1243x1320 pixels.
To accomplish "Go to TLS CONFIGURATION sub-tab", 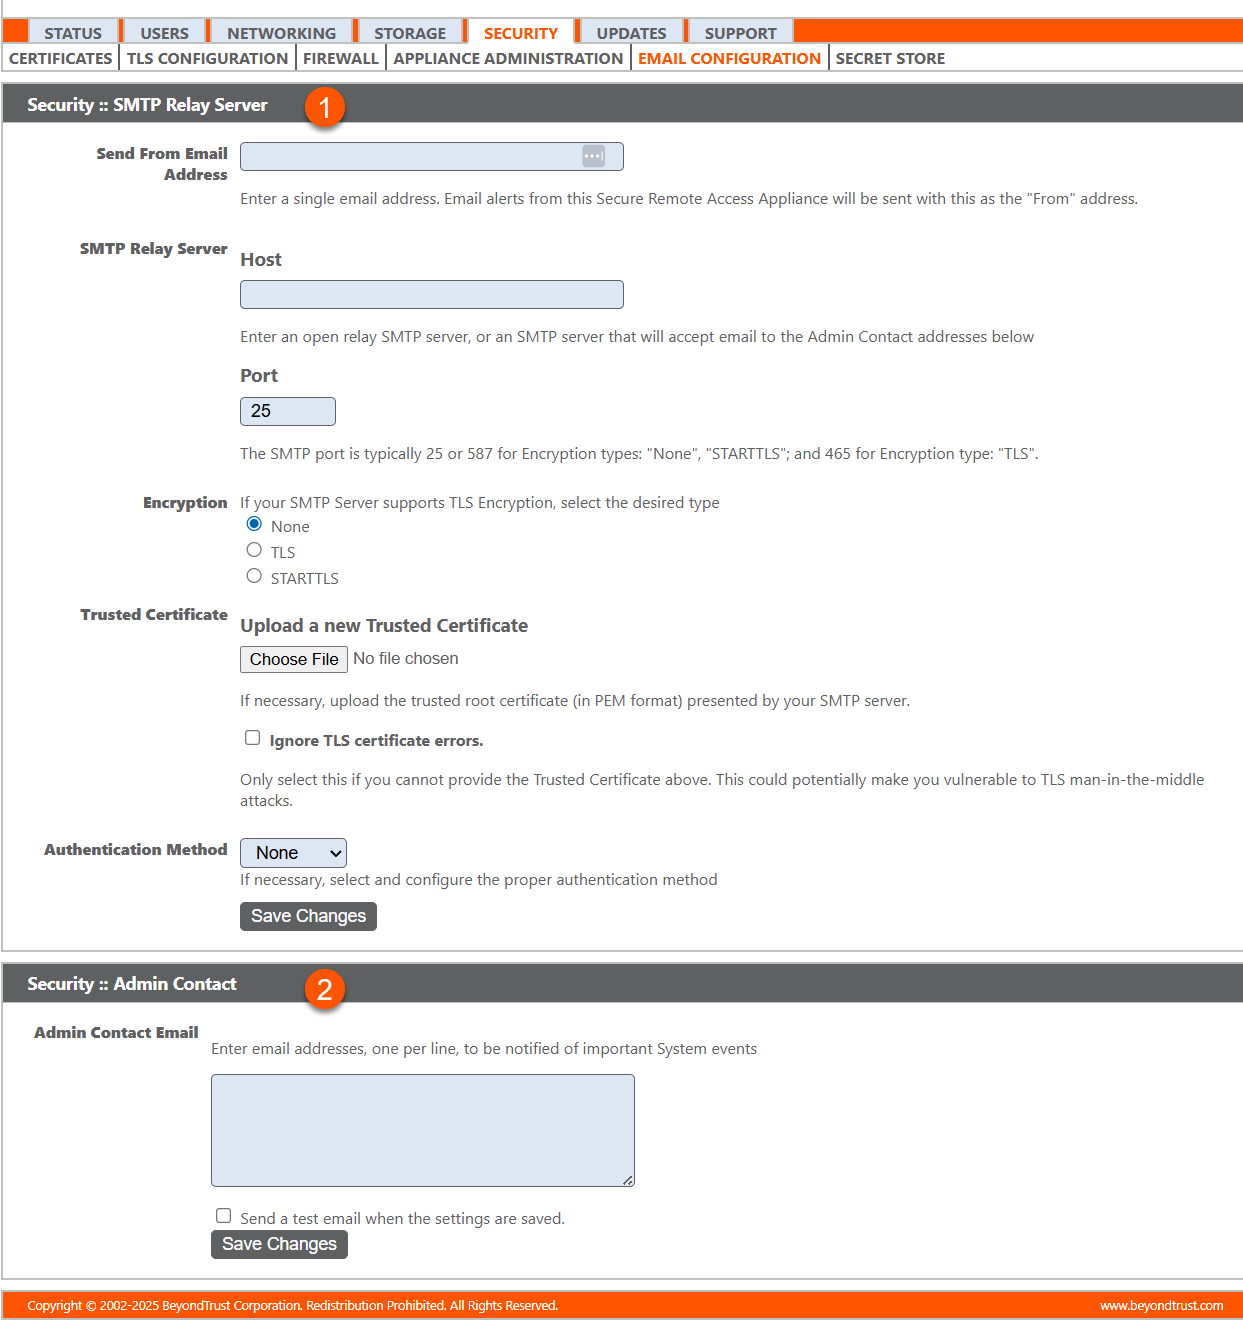I will tap(207, 58).
